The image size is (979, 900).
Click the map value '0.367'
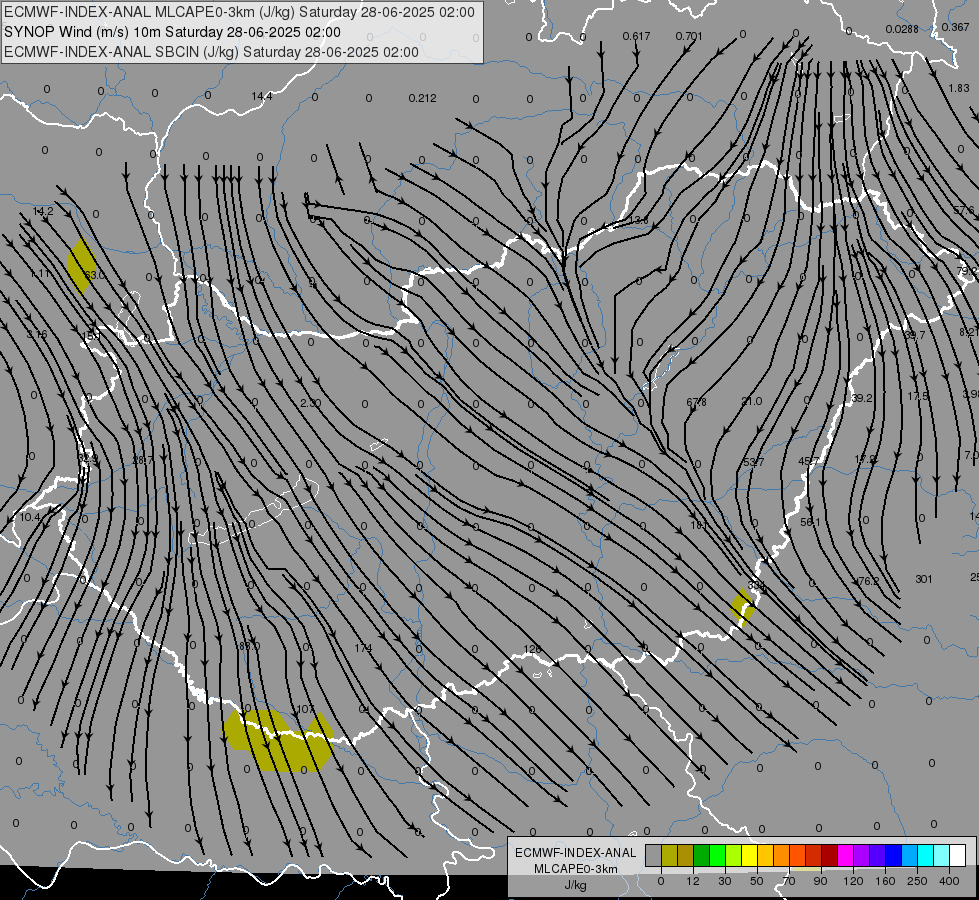click(955, 27)
